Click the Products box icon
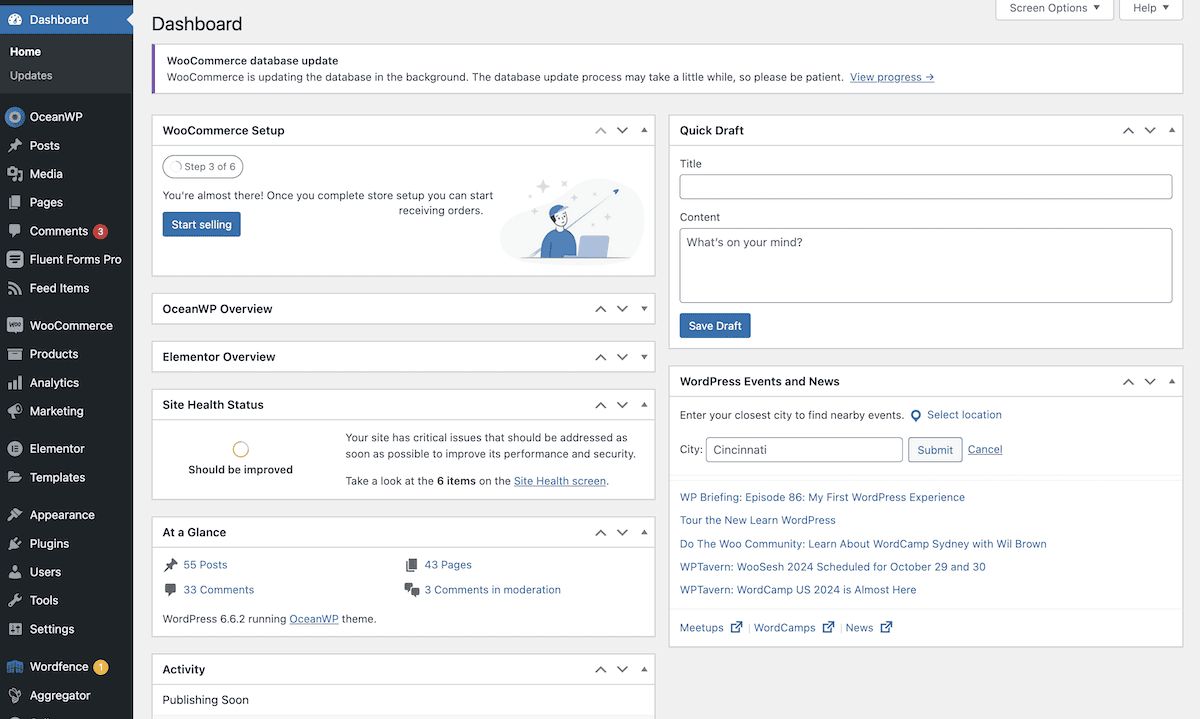1200x719 pixels. [x=15, y=354]
